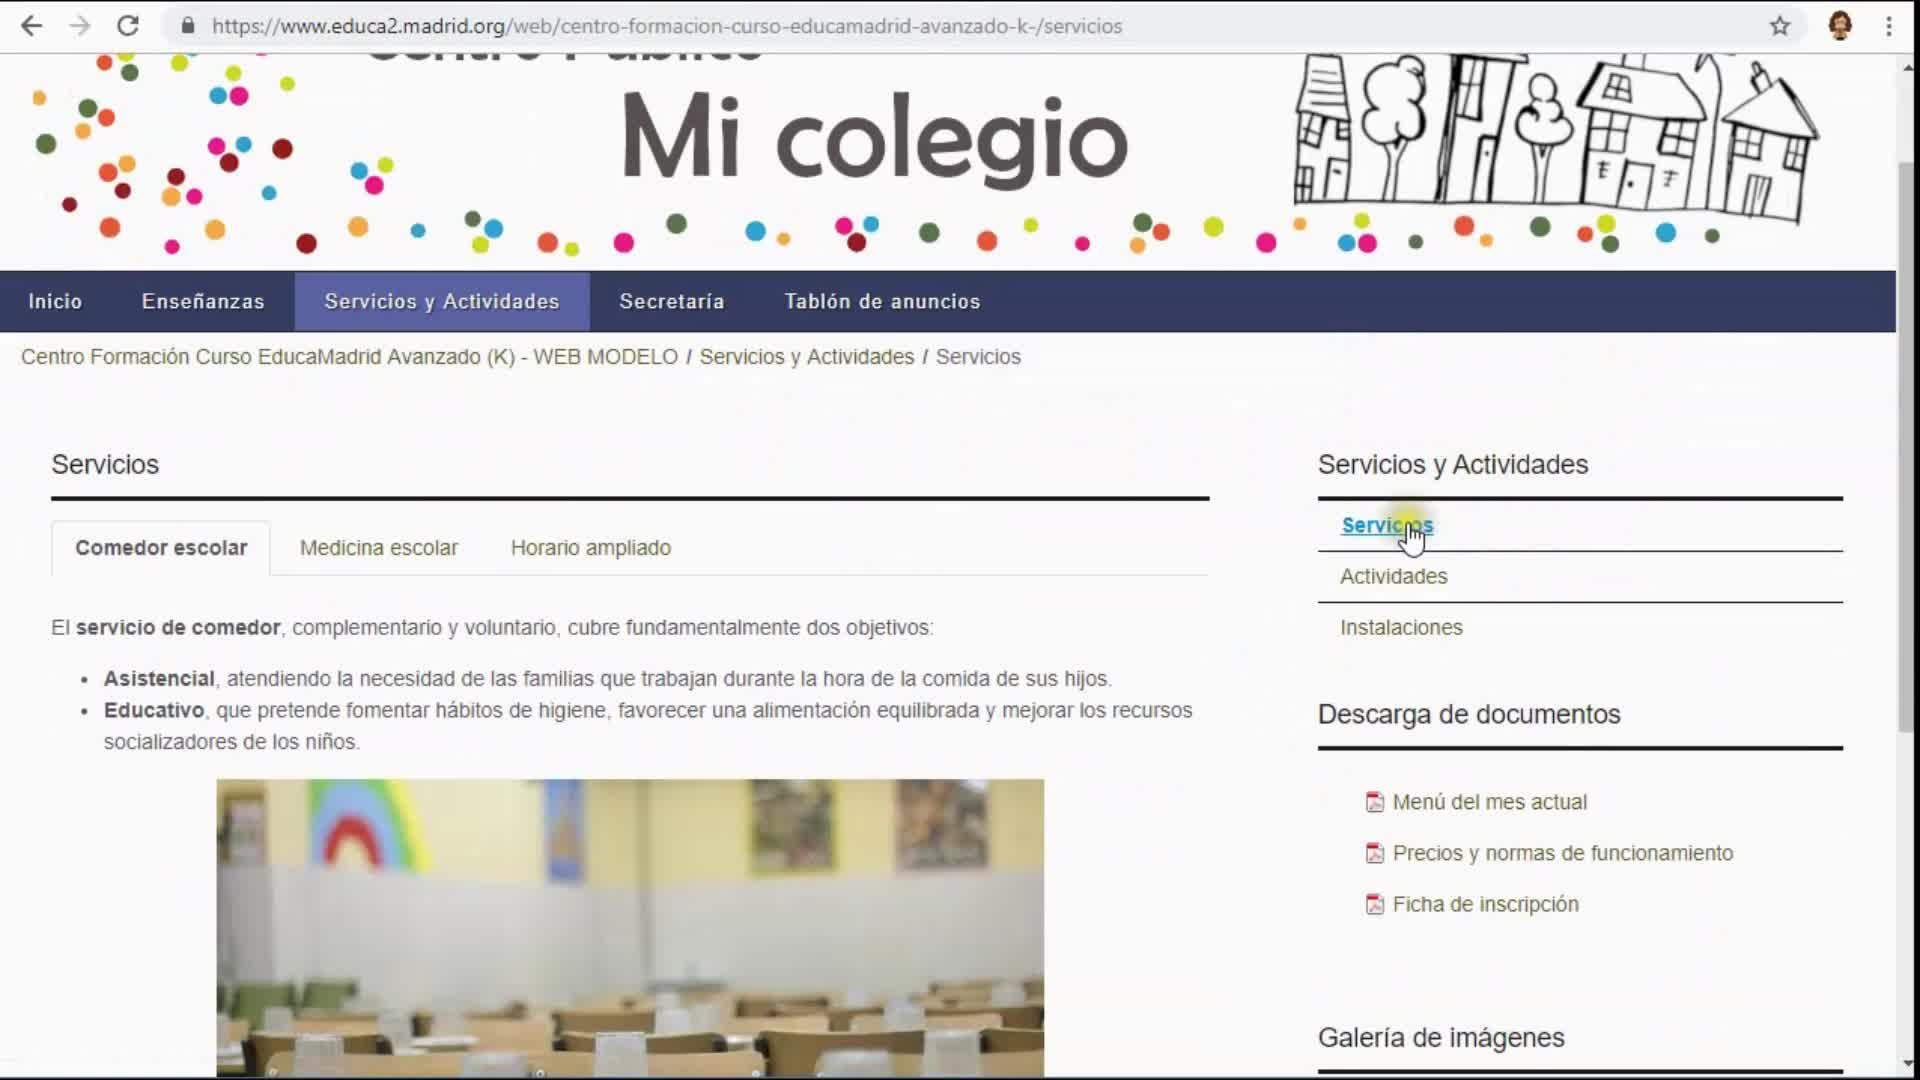Click PDF icon beside Menú del mes actual

[1375, 802]
